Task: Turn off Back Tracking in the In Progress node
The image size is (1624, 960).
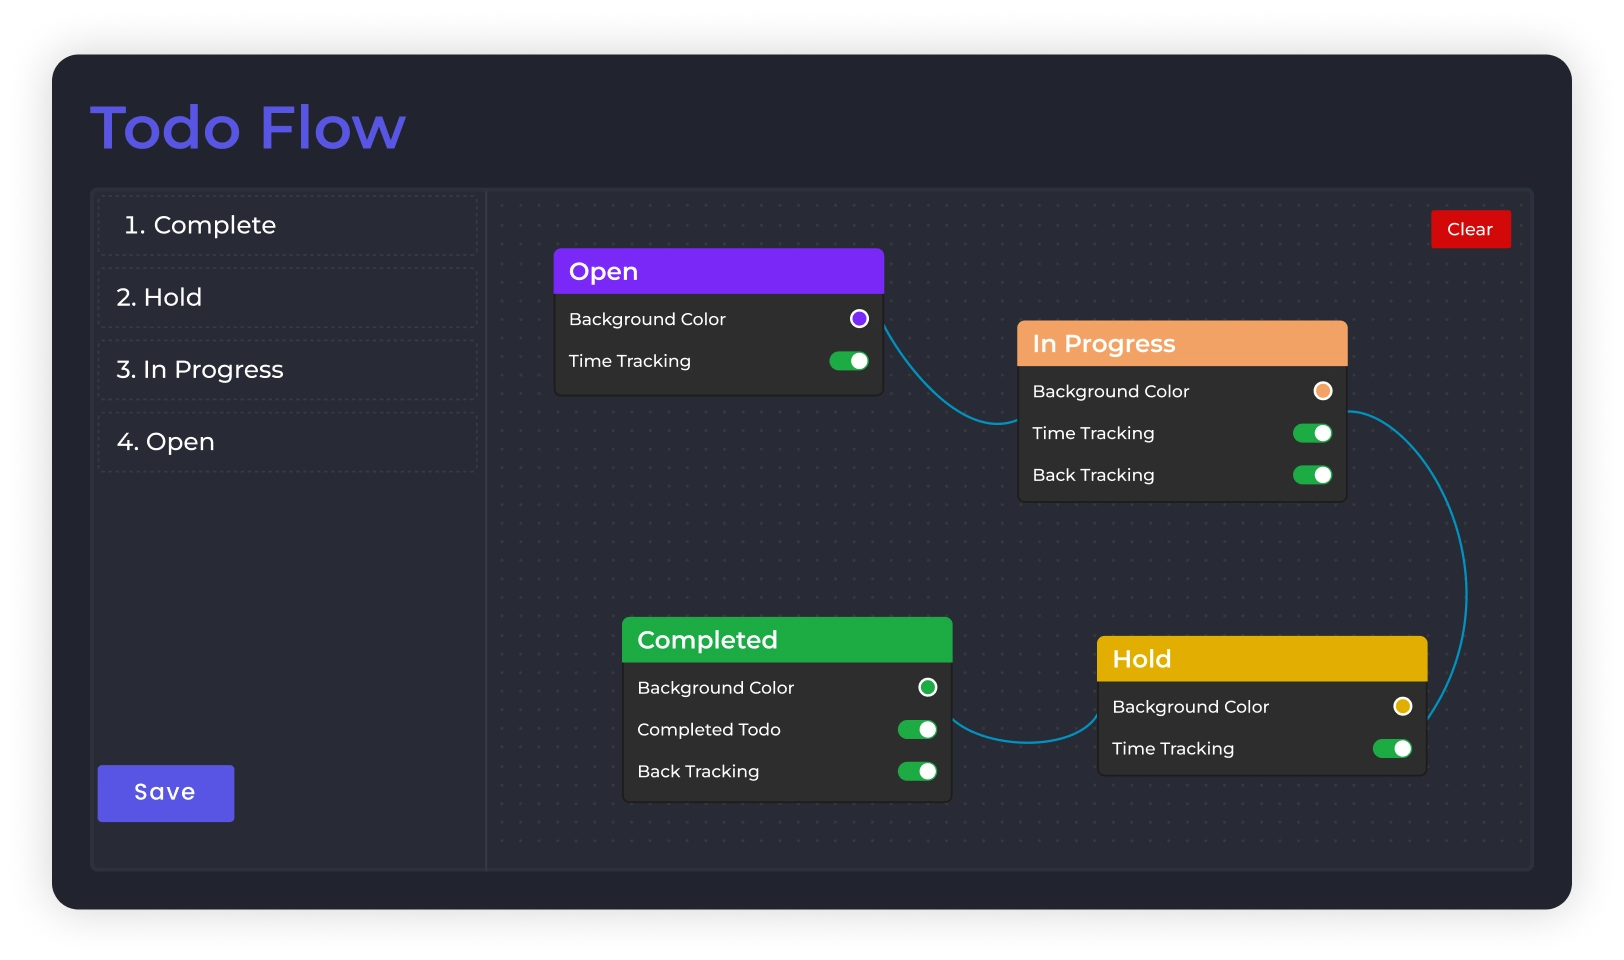Action: coord(1312,475)
